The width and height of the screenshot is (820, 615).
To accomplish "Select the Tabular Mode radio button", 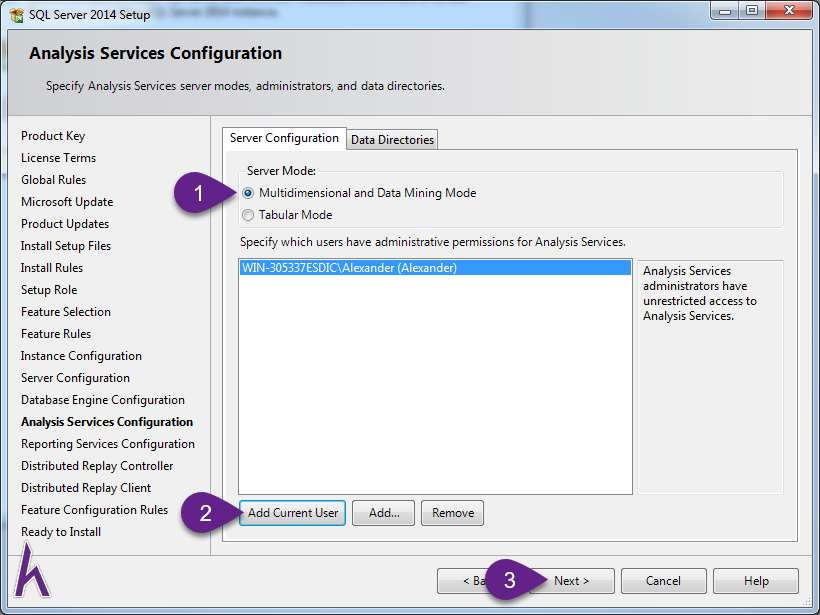I will [x=248, y=215].
